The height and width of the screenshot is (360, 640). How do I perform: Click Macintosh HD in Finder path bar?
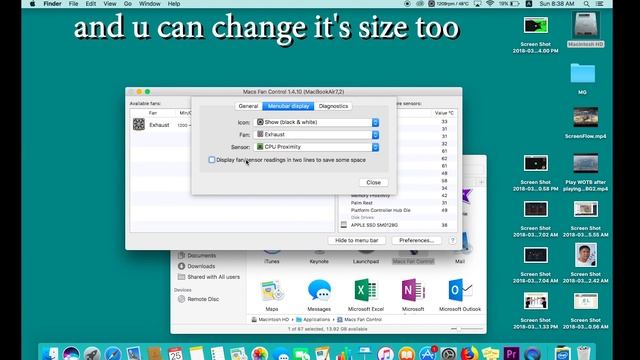point(270,320)
